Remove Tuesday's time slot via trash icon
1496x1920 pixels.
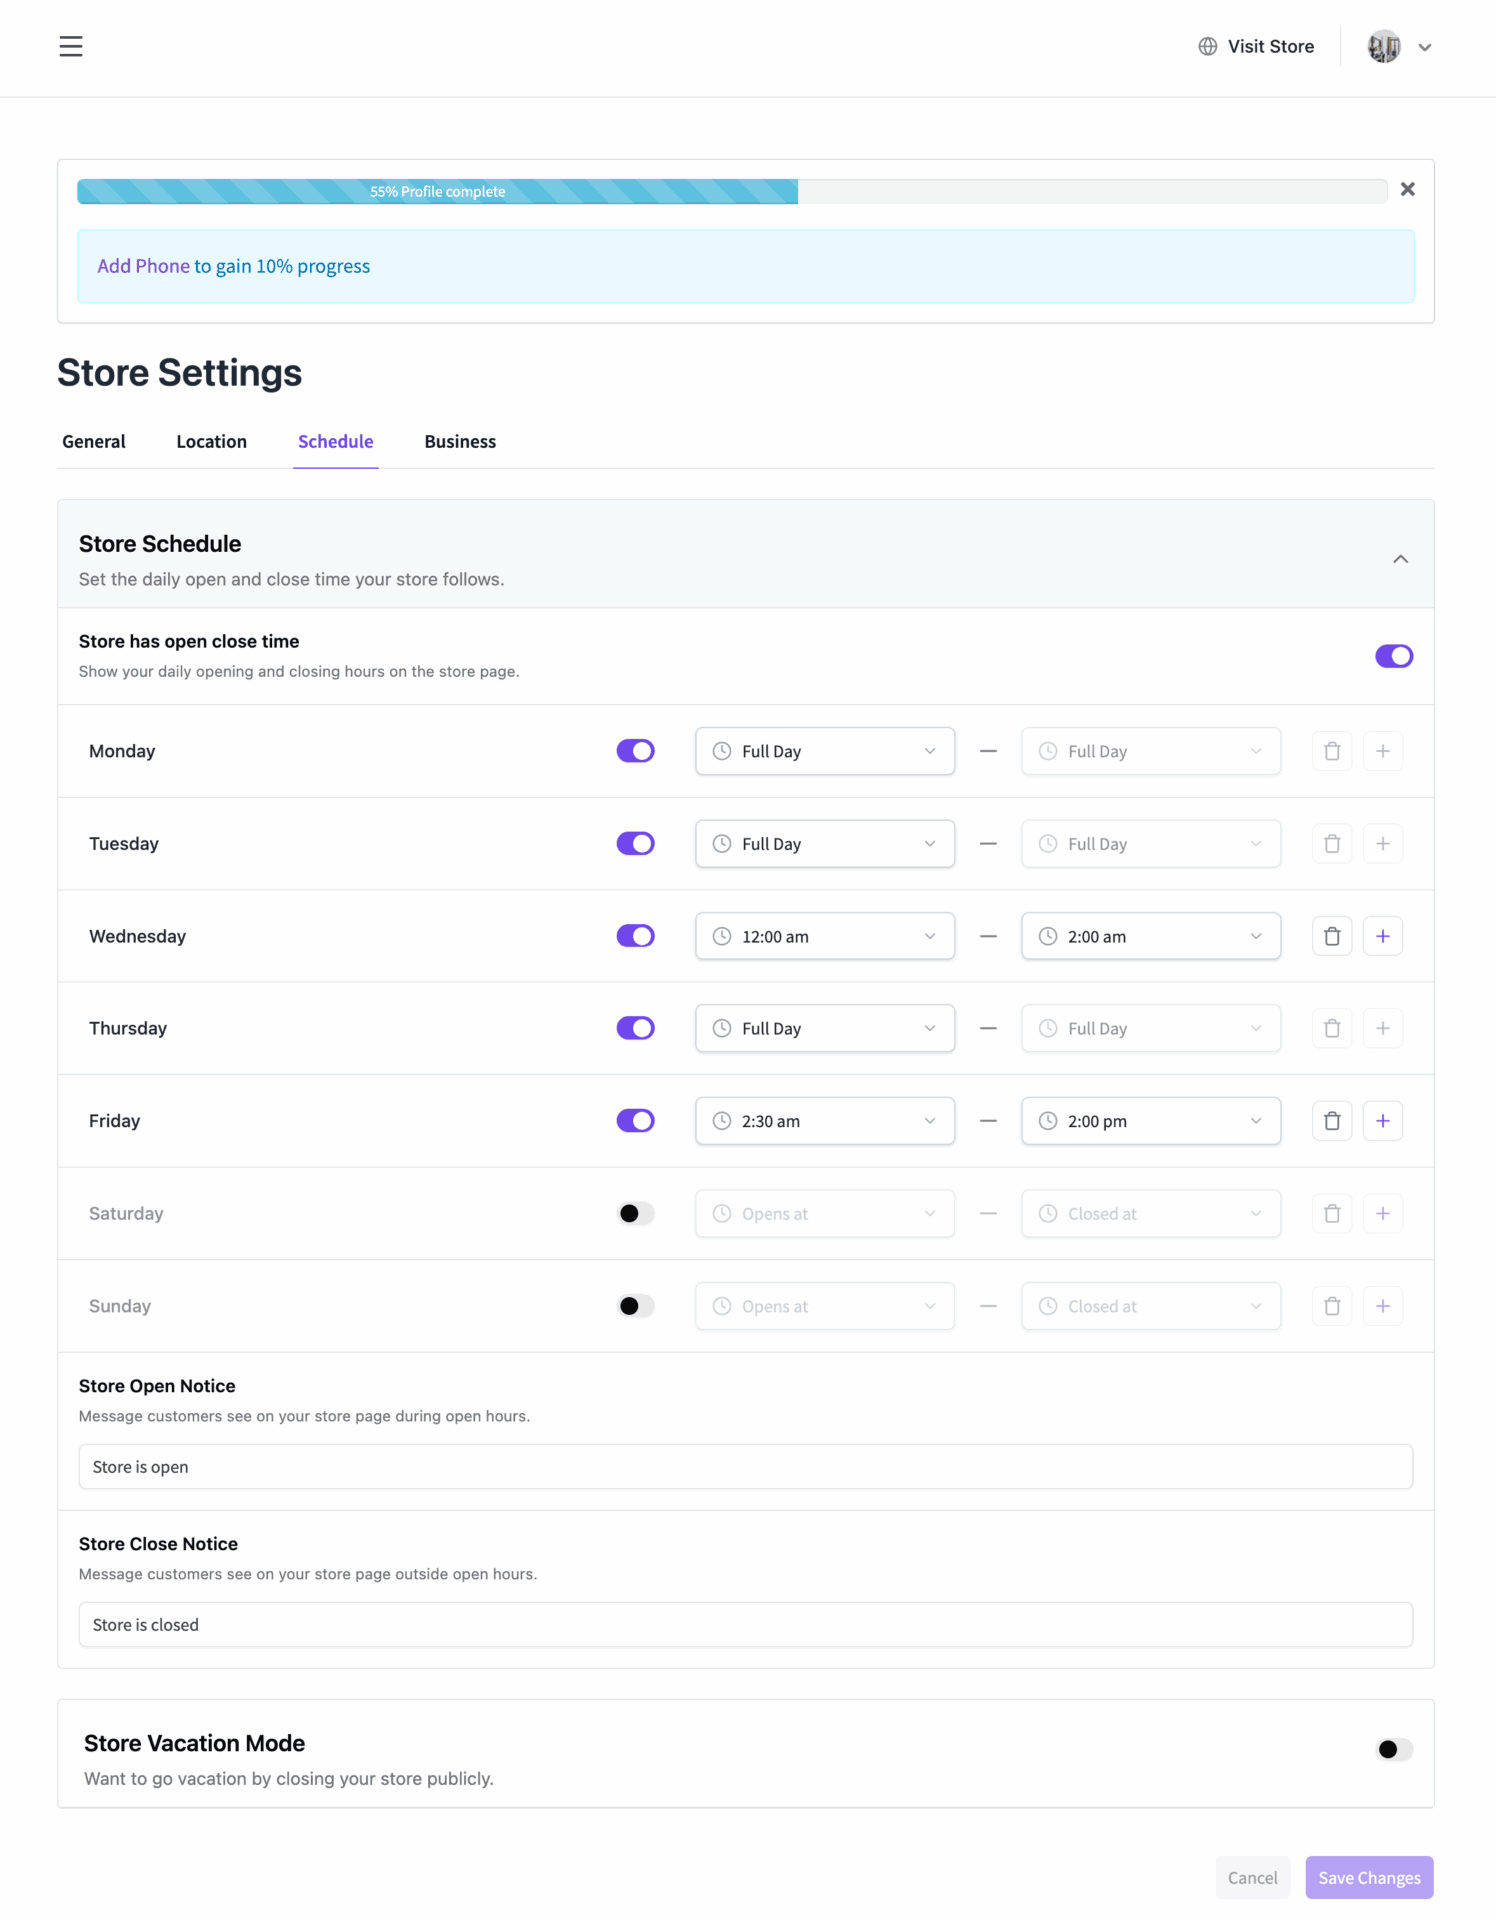pyautogui.click(x=1332, y=844)
